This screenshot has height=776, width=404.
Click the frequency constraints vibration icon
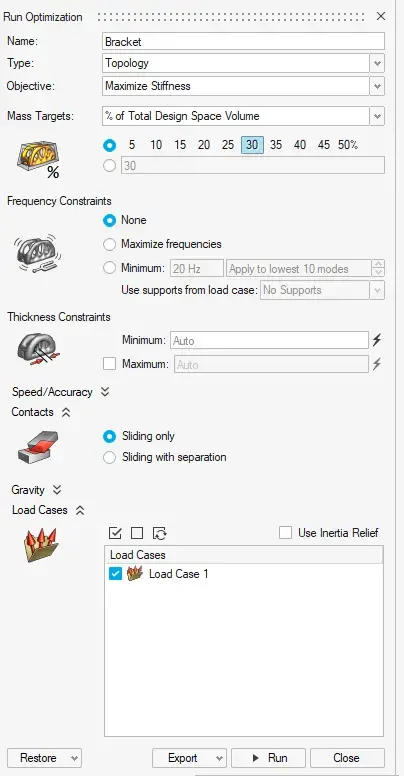[37, 254]
